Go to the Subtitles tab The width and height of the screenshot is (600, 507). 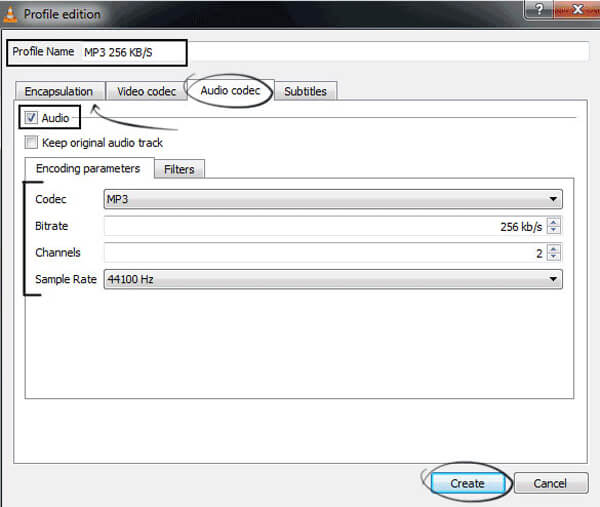(305, 91)
